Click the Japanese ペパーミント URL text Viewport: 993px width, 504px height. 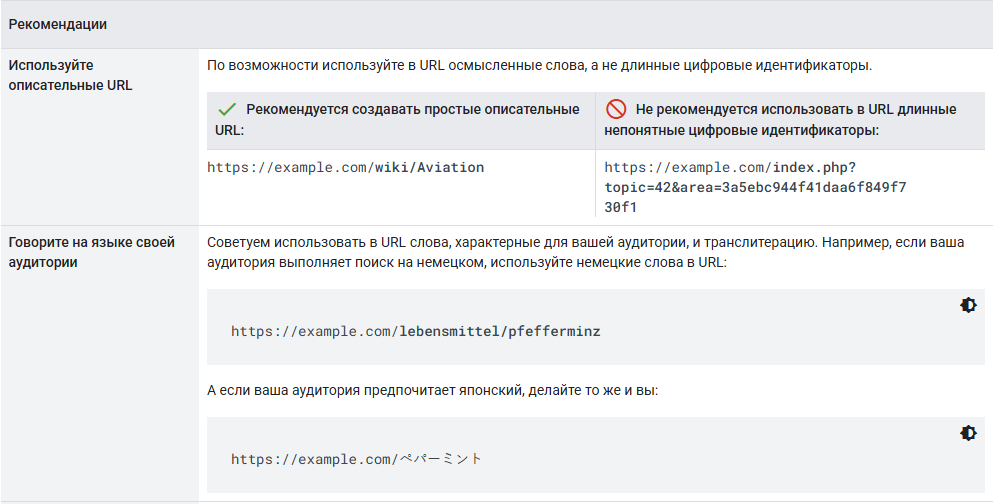356,459
